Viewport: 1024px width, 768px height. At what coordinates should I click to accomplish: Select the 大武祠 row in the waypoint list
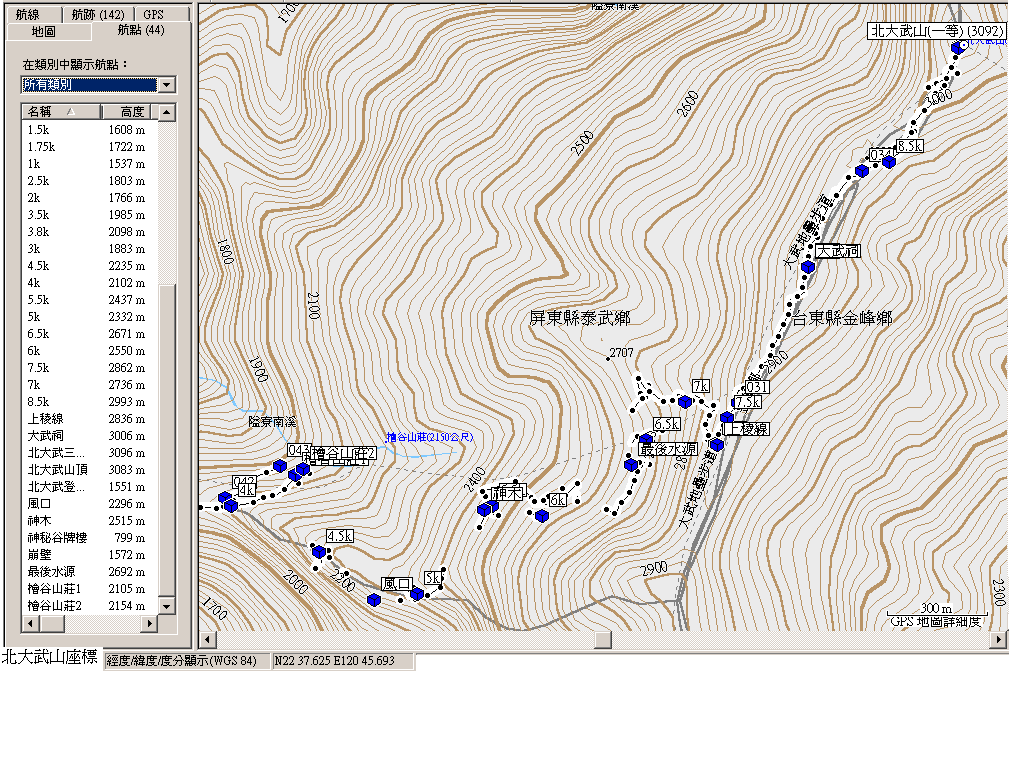(x=89, y=436)
